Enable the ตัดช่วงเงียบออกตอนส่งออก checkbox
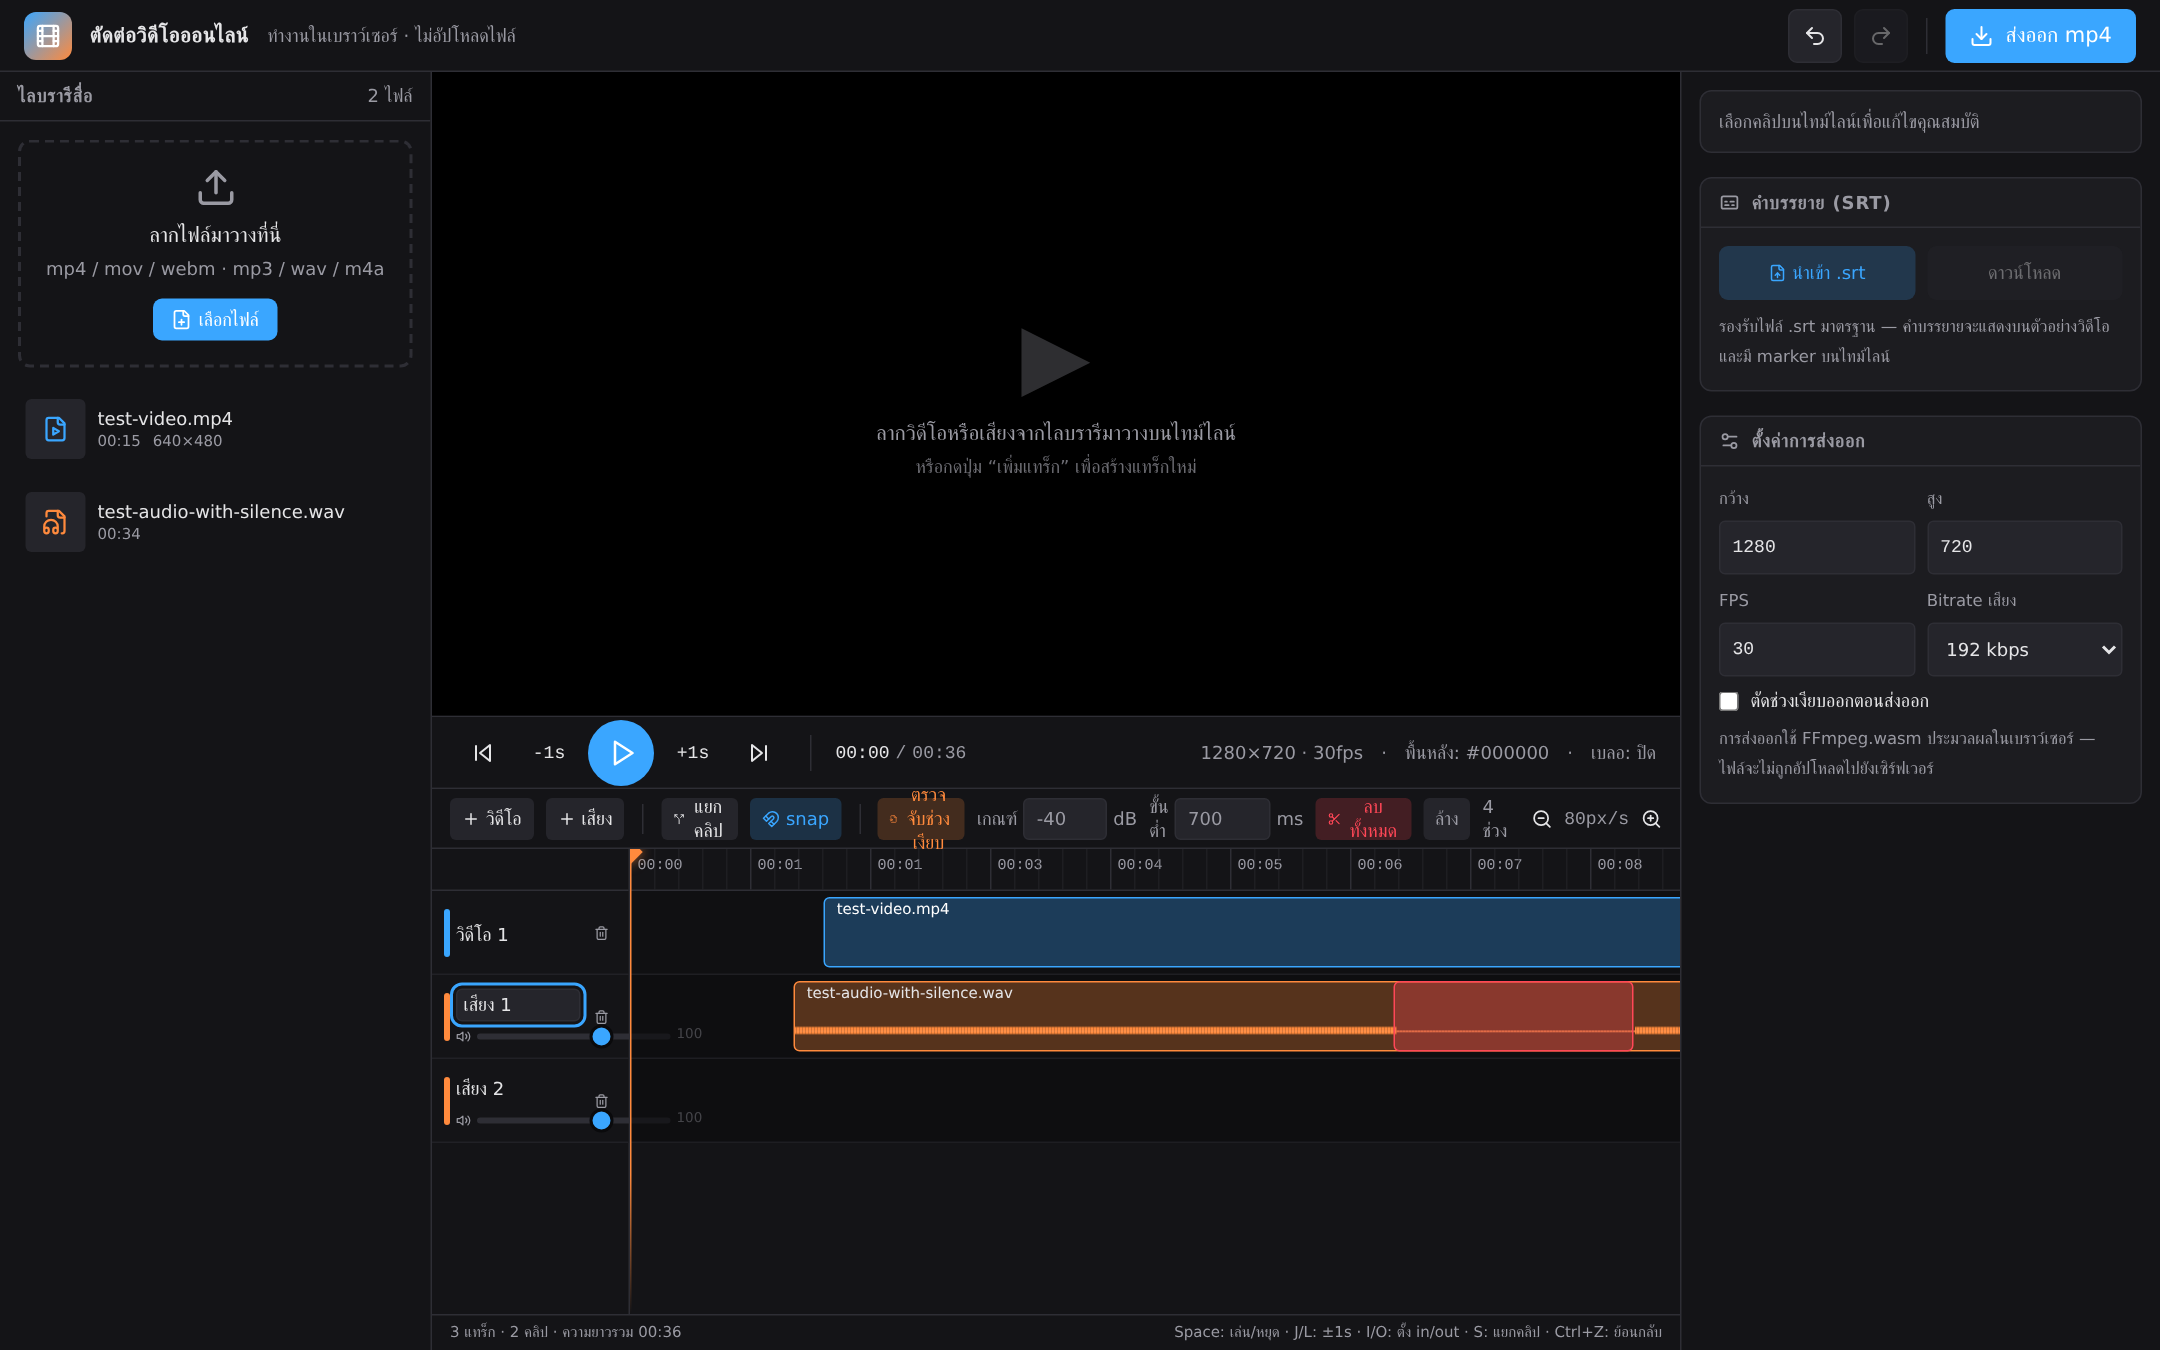Image resolution: width=2160 pixels, height=1350 pixels. click(x=1728, y=701)
